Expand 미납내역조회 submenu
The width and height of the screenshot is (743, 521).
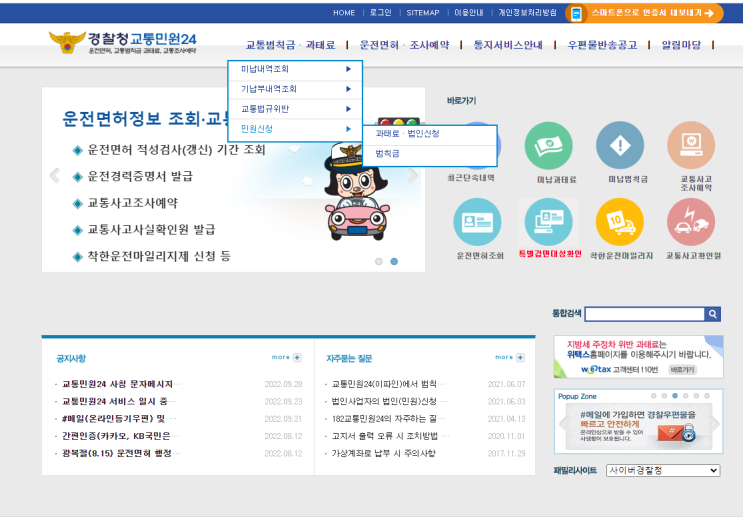click(x=295, y=69)
